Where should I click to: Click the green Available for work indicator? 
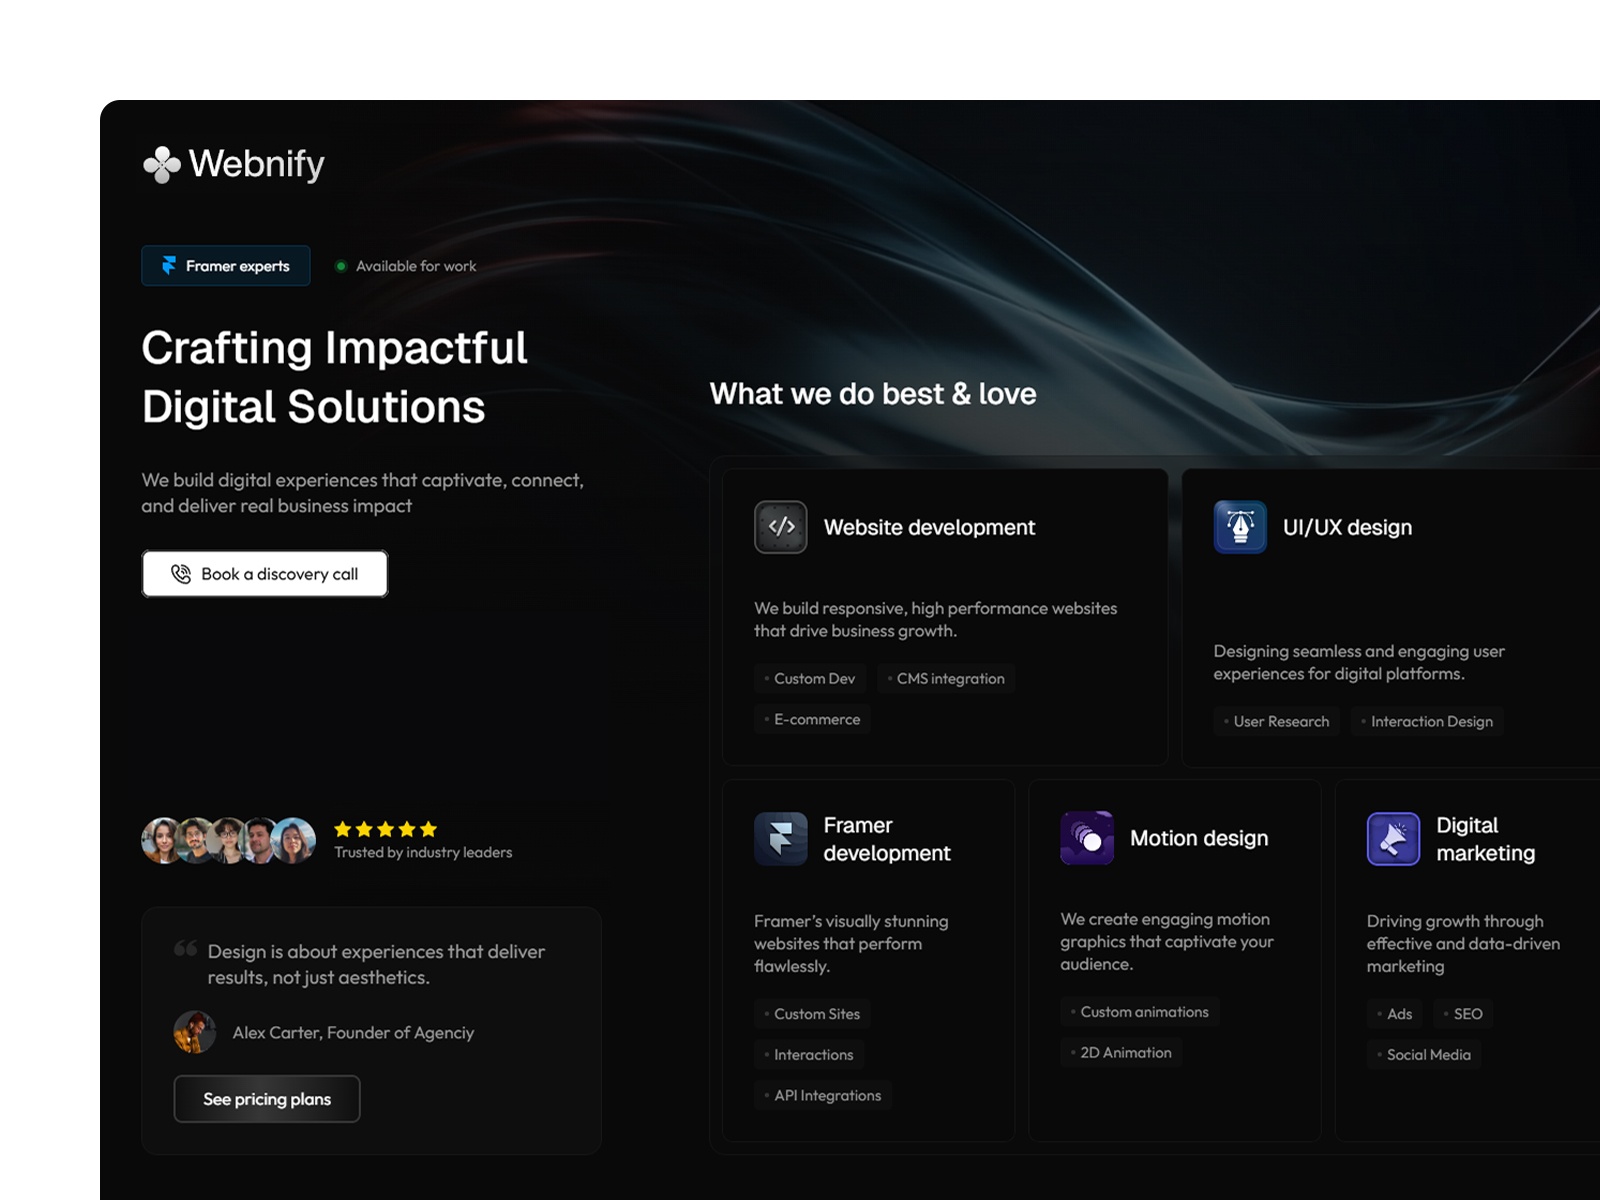point(341,266)
